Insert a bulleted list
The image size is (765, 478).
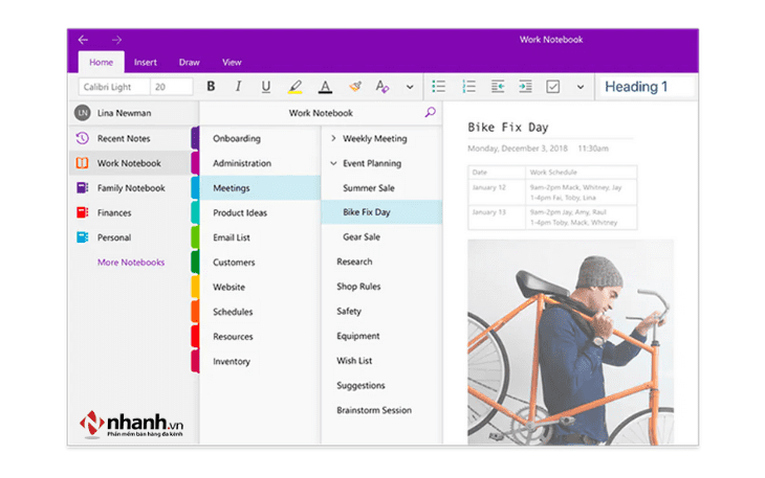[x=439, y=87]
